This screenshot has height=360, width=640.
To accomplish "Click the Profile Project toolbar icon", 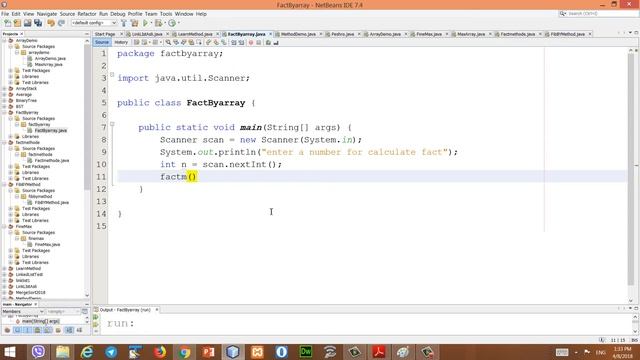I will (x=172, y=23).
